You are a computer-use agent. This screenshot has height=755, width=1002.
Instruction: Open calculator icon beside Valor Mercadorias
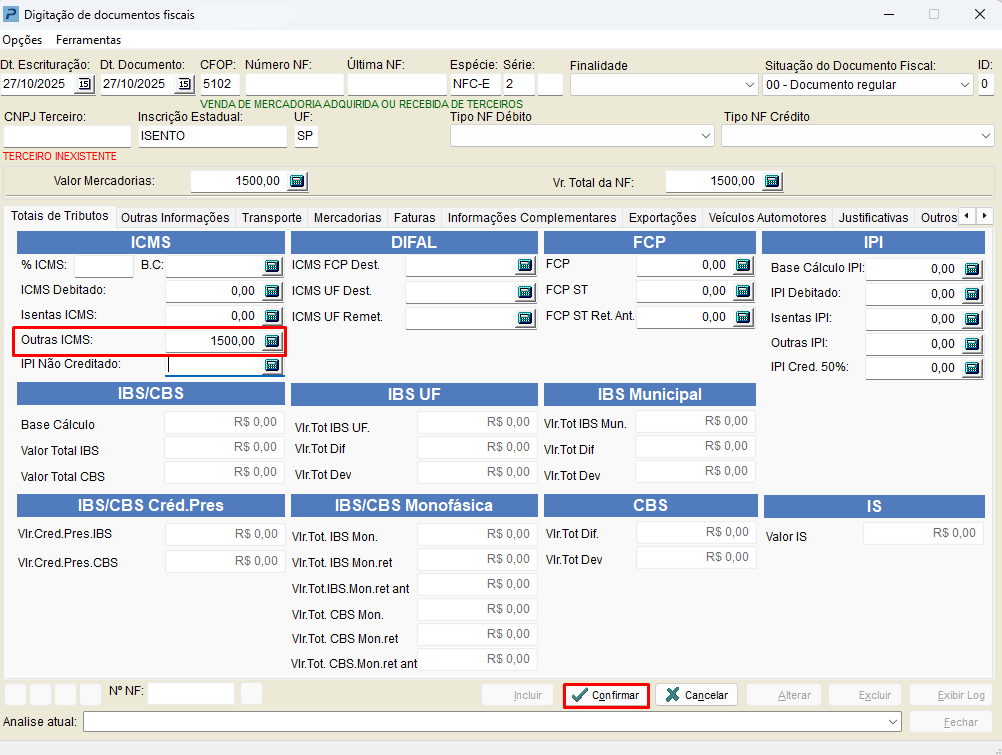pos(297,181)
